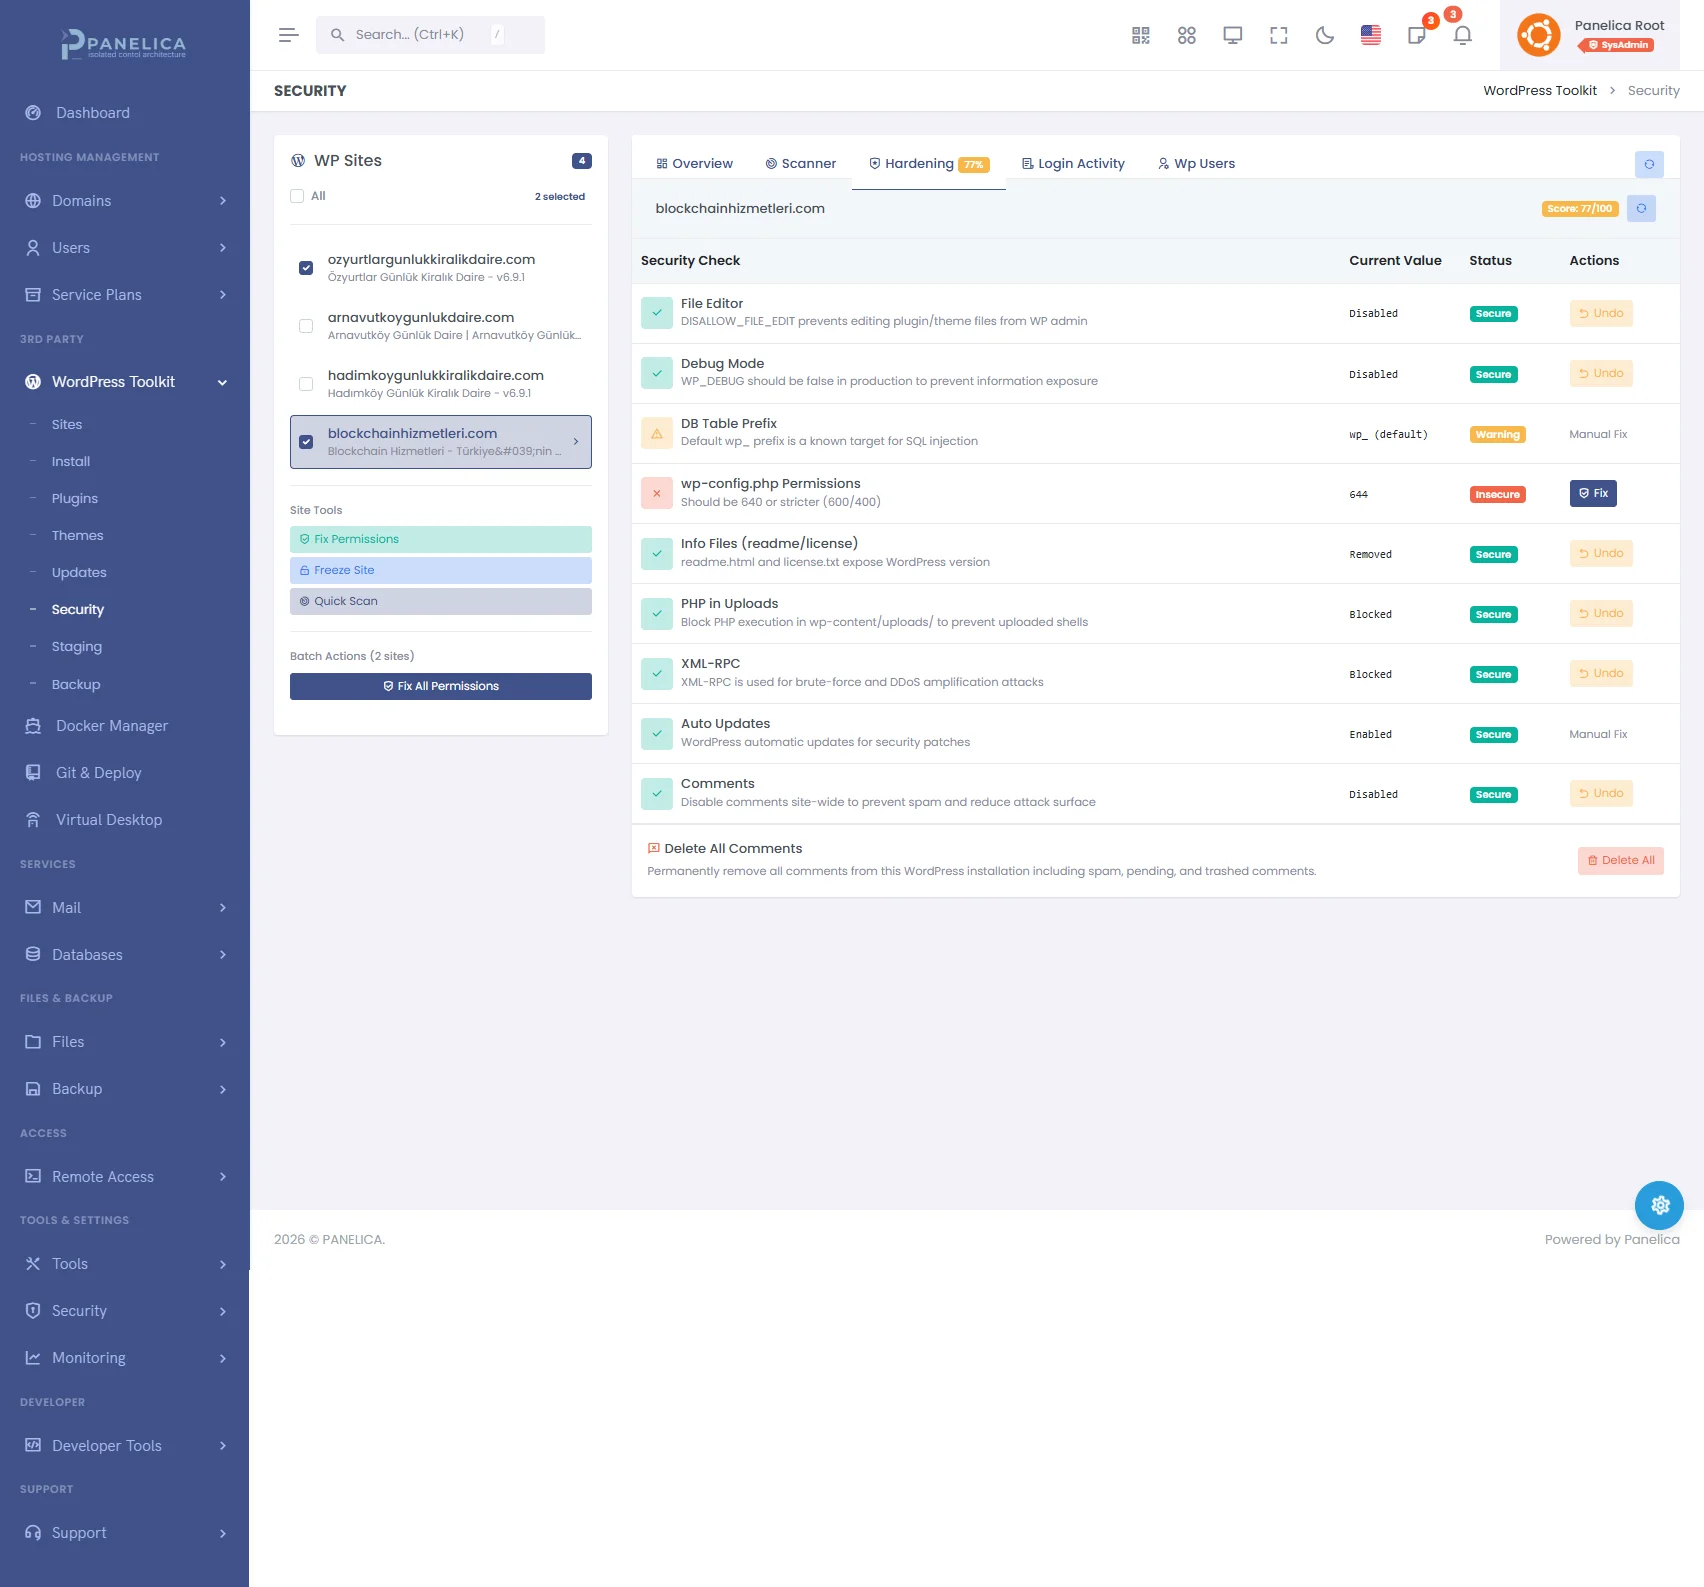The image size is (1704, 1587).
Task: Switch to the Scanner tab
Action: [800, 164]
